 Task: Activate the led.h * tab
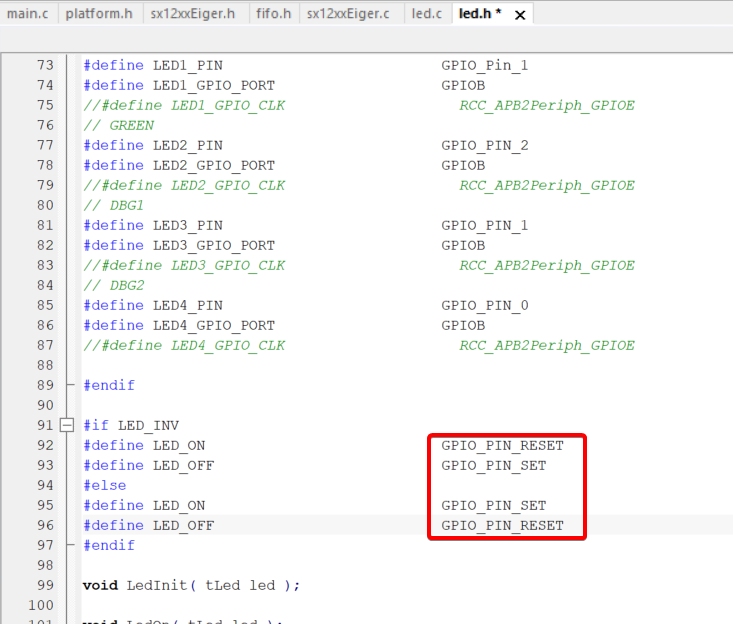coord(479,14)
